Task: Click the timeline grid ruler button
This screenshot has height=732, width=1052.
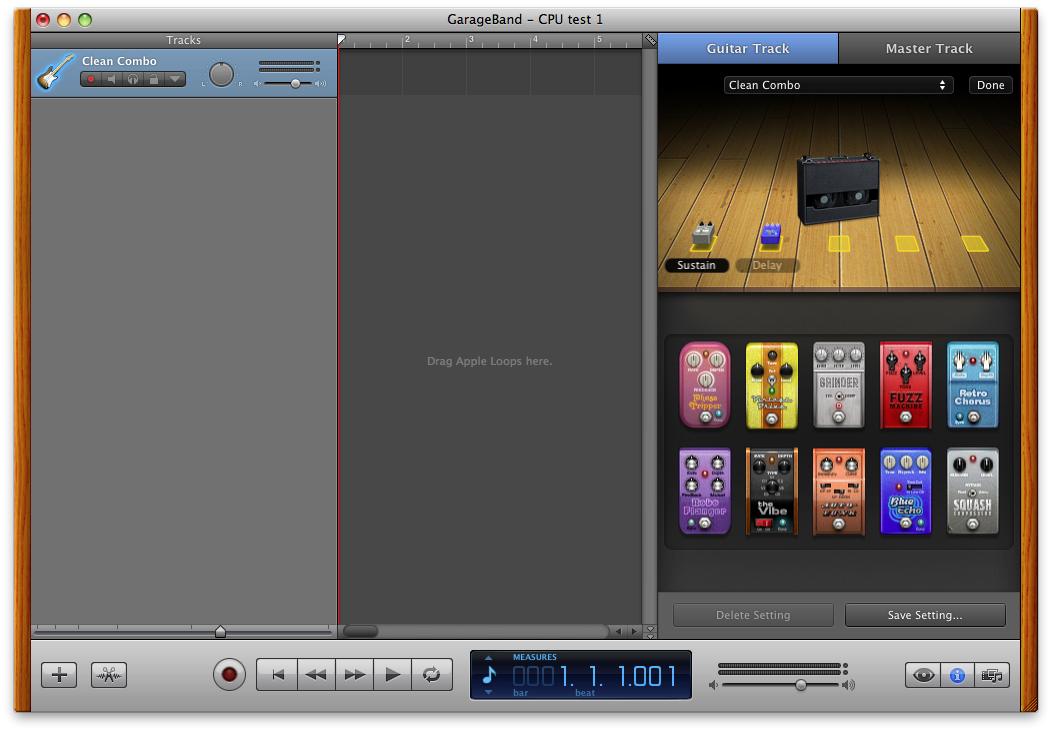Action: [x=650, y=40]
